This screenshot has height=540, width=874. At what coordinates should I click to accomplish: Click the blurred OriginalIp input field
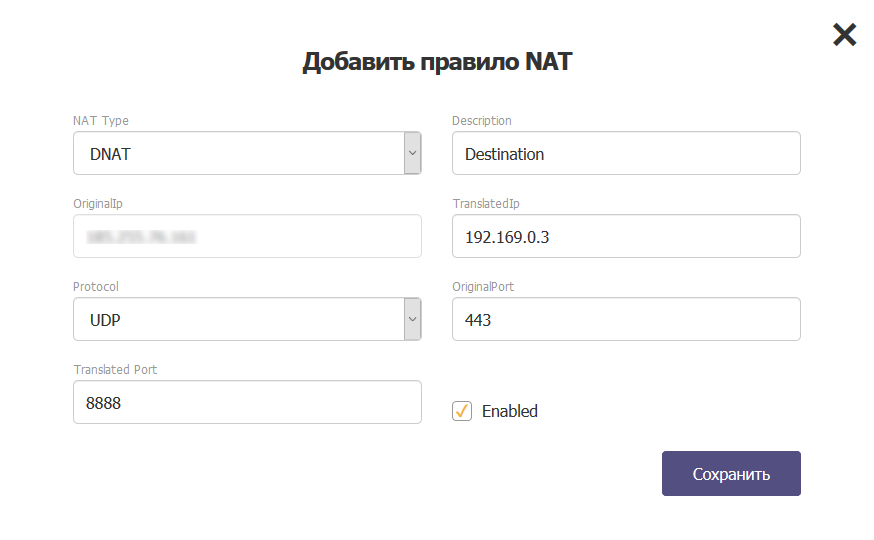(x=247, y=237)
